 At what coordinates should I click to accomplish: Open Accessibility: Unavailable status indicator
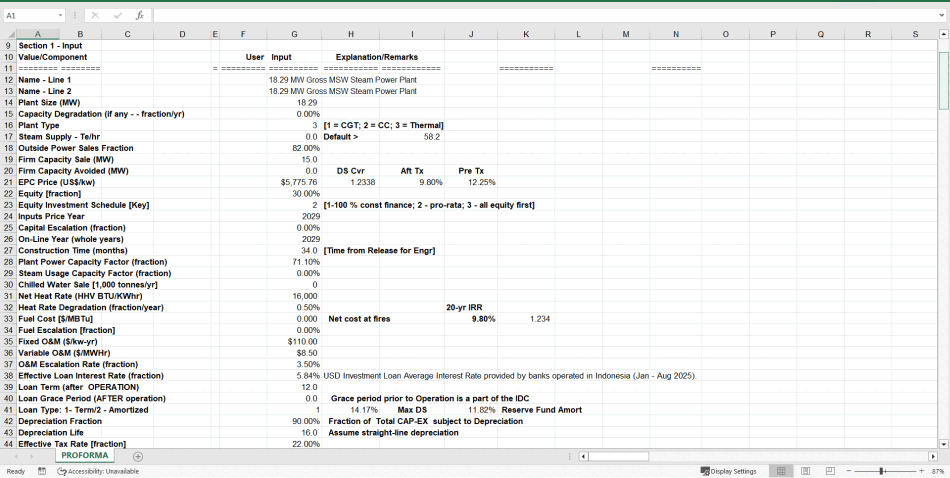pyautogui.click(x=98, y=471)
